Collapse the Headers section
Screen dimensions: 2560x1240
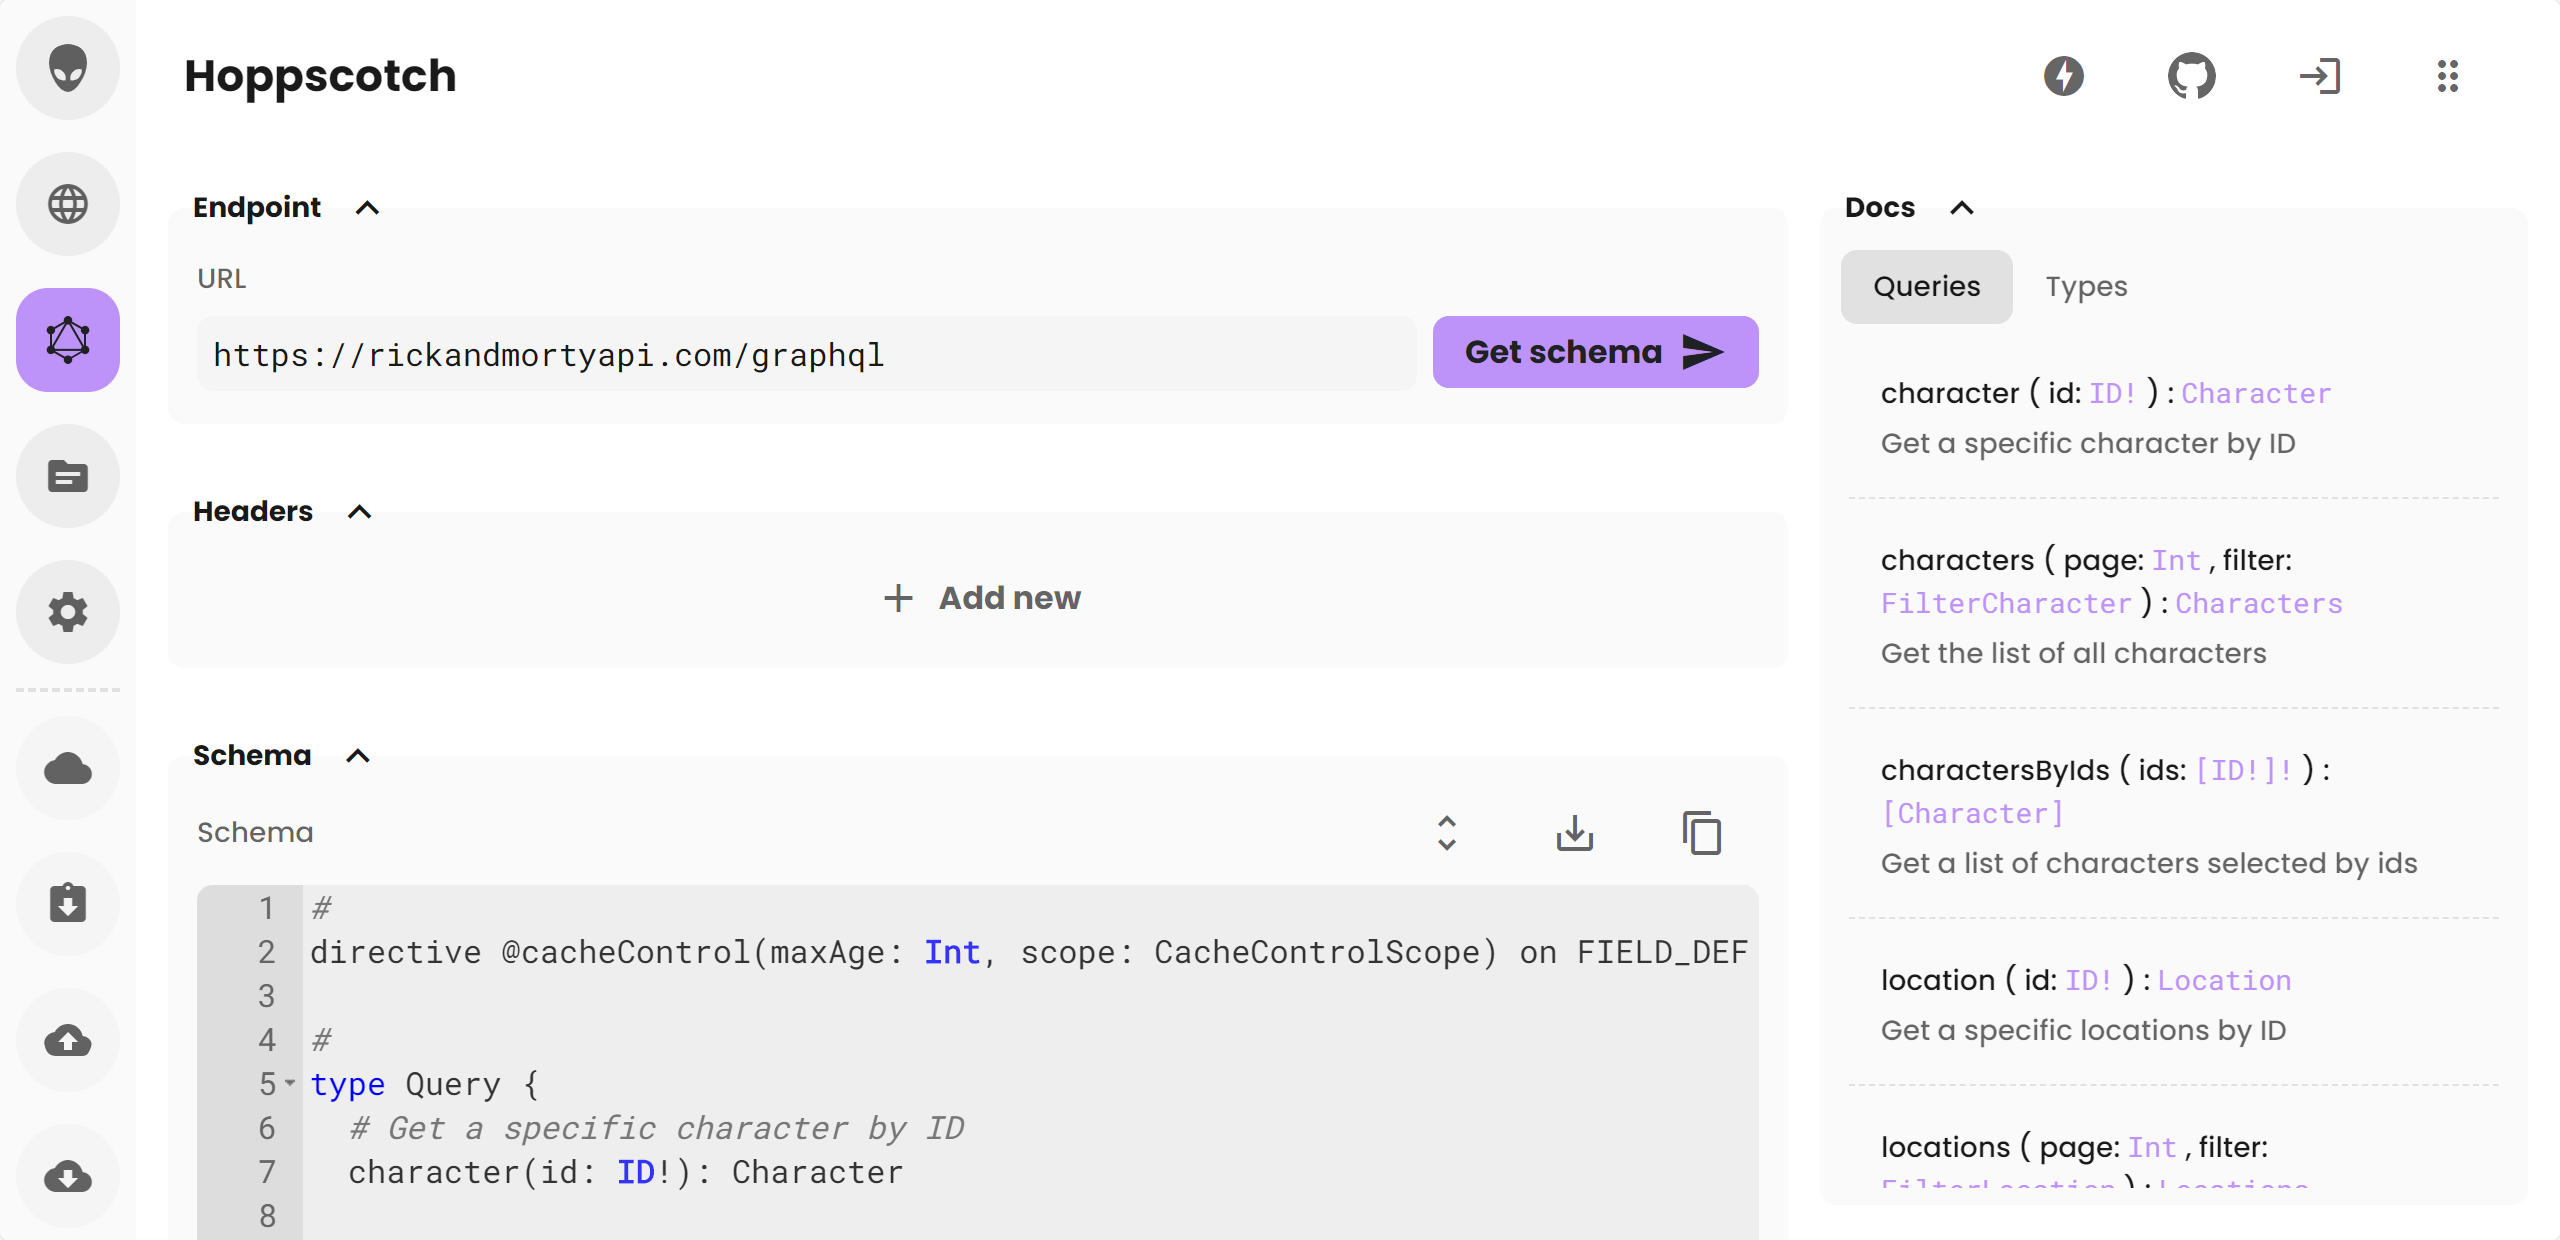click(359, 512)
